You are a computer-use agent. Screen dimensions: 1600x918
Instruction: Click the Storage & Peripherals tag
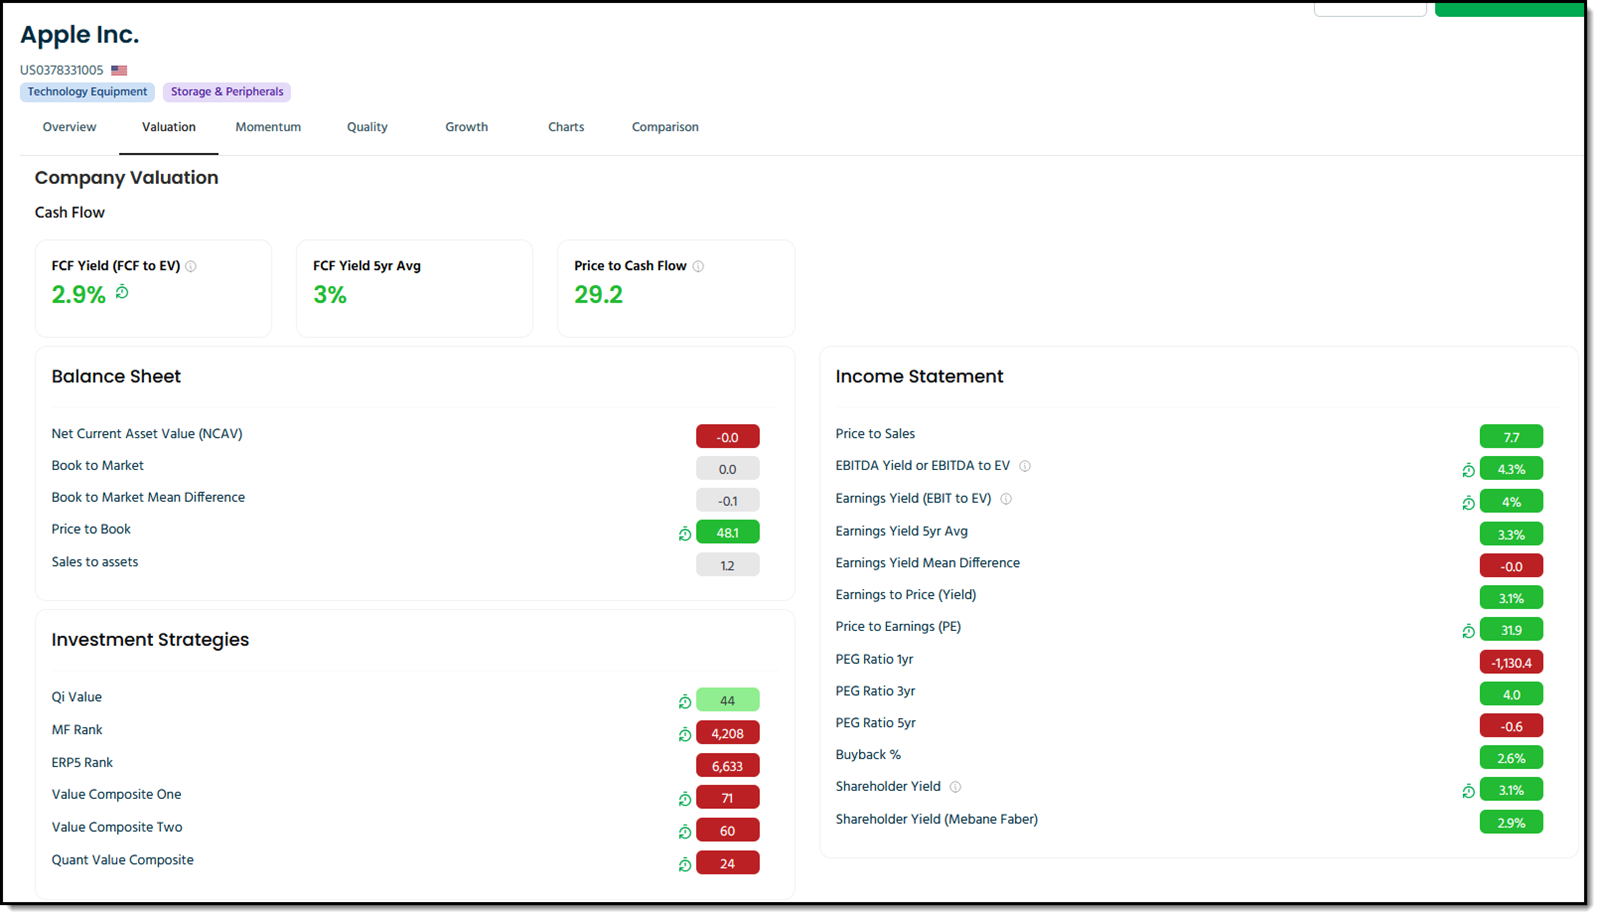[227, 92]
